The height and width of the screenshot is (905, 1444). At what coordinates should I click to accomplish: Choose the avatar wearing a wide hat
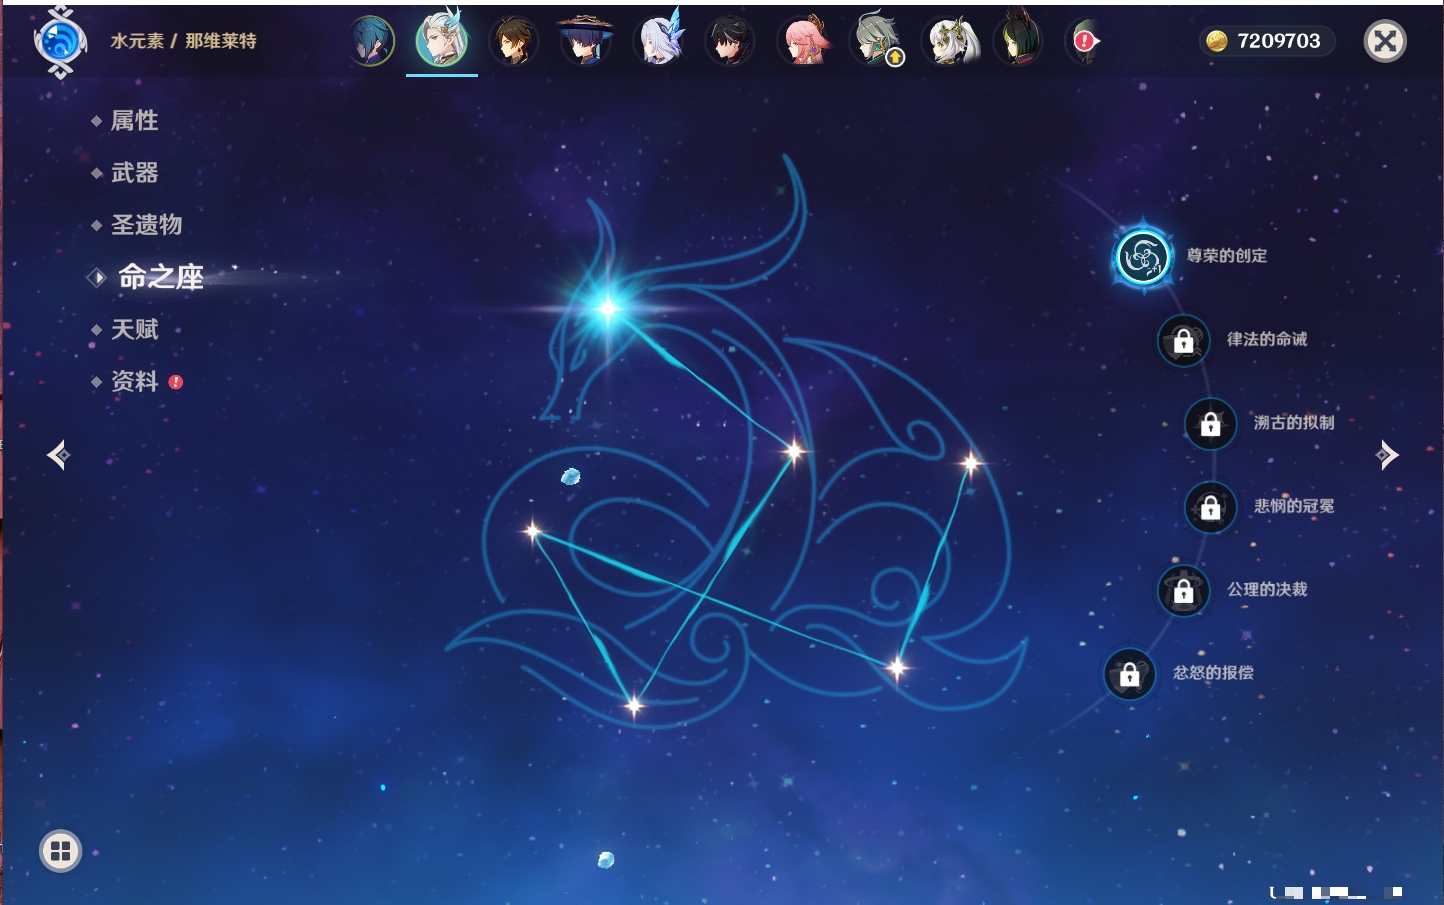click(585, 41)
